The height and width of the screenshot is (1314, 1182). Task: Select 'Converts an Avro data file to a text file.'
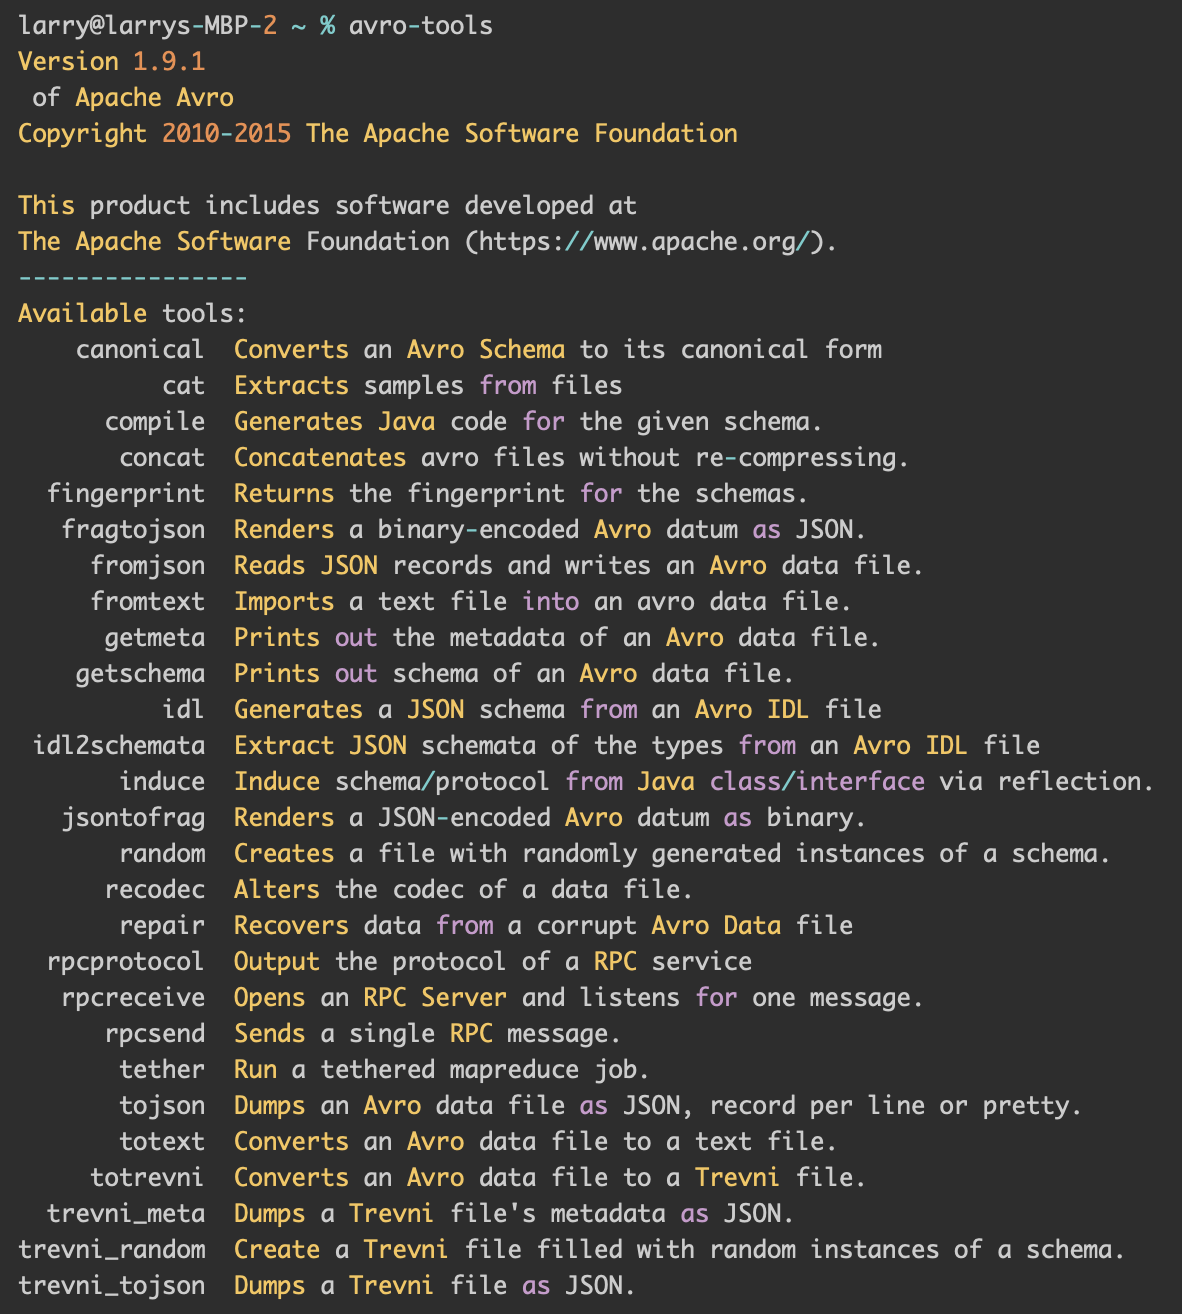(536, 1141)
